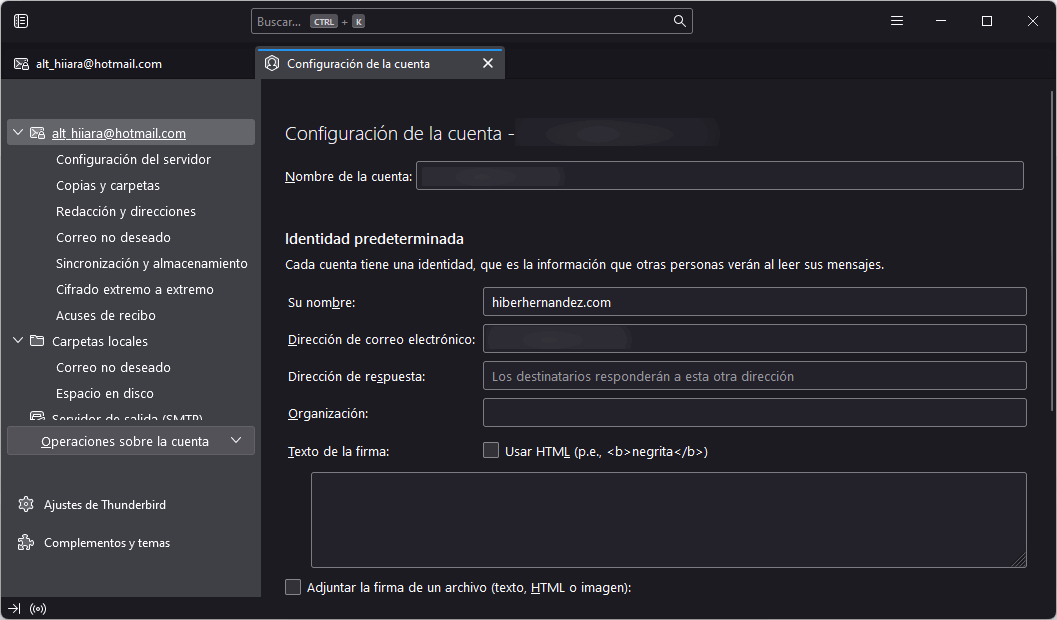Click the search magnifier icon
Image resolution: width=1057 pixels, height=620 pixels.
(679, 21)
